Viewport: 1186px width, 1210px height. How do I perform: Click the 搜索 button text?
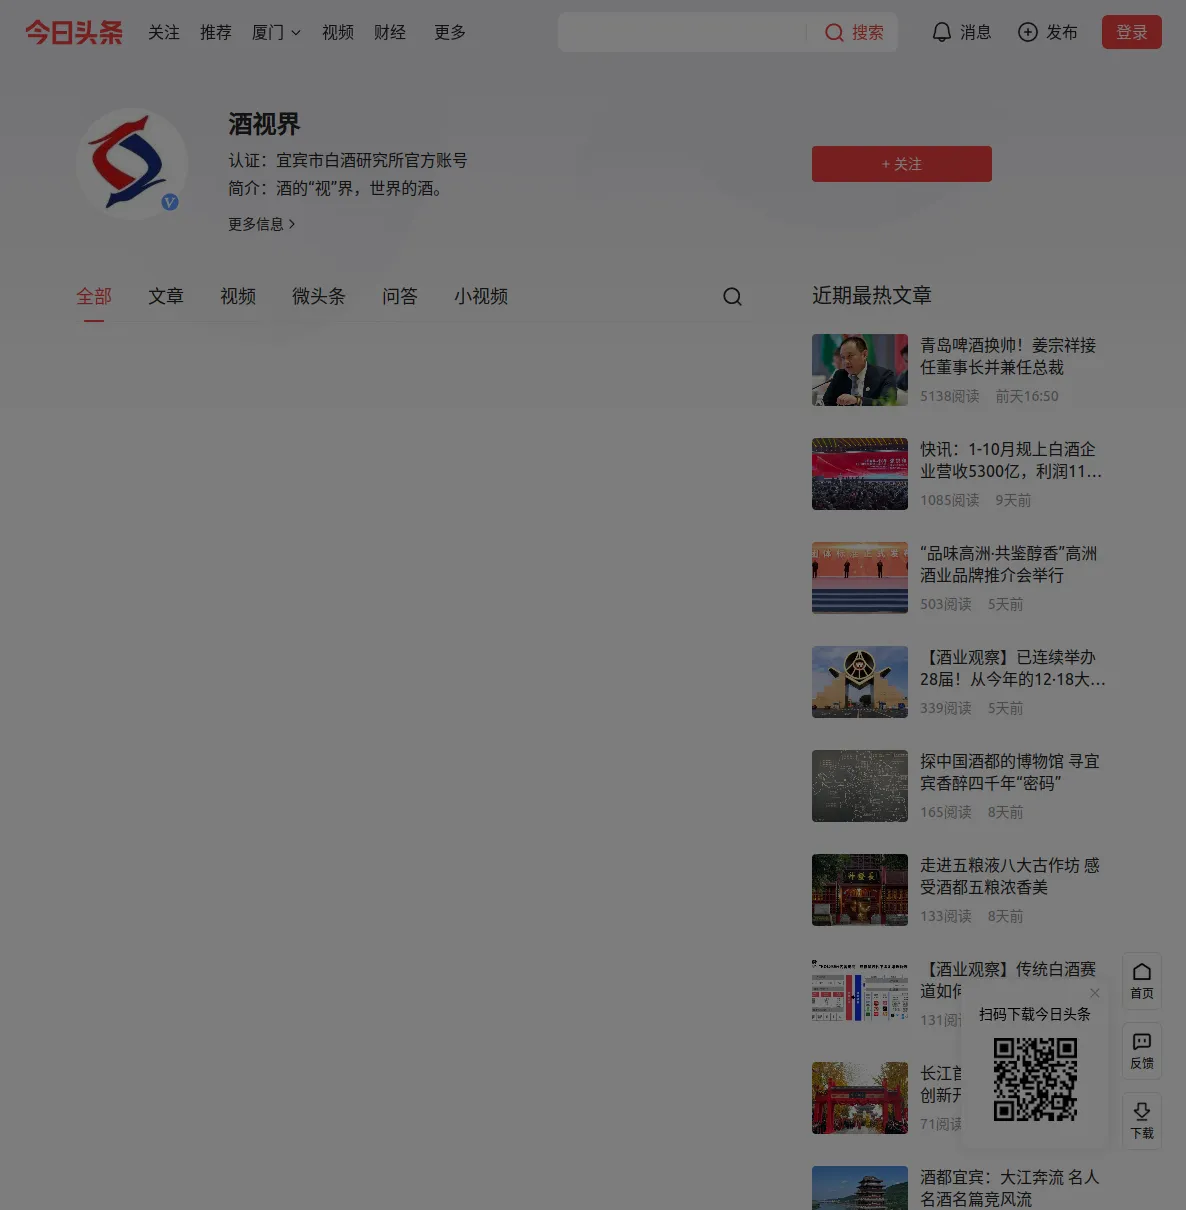868,33
